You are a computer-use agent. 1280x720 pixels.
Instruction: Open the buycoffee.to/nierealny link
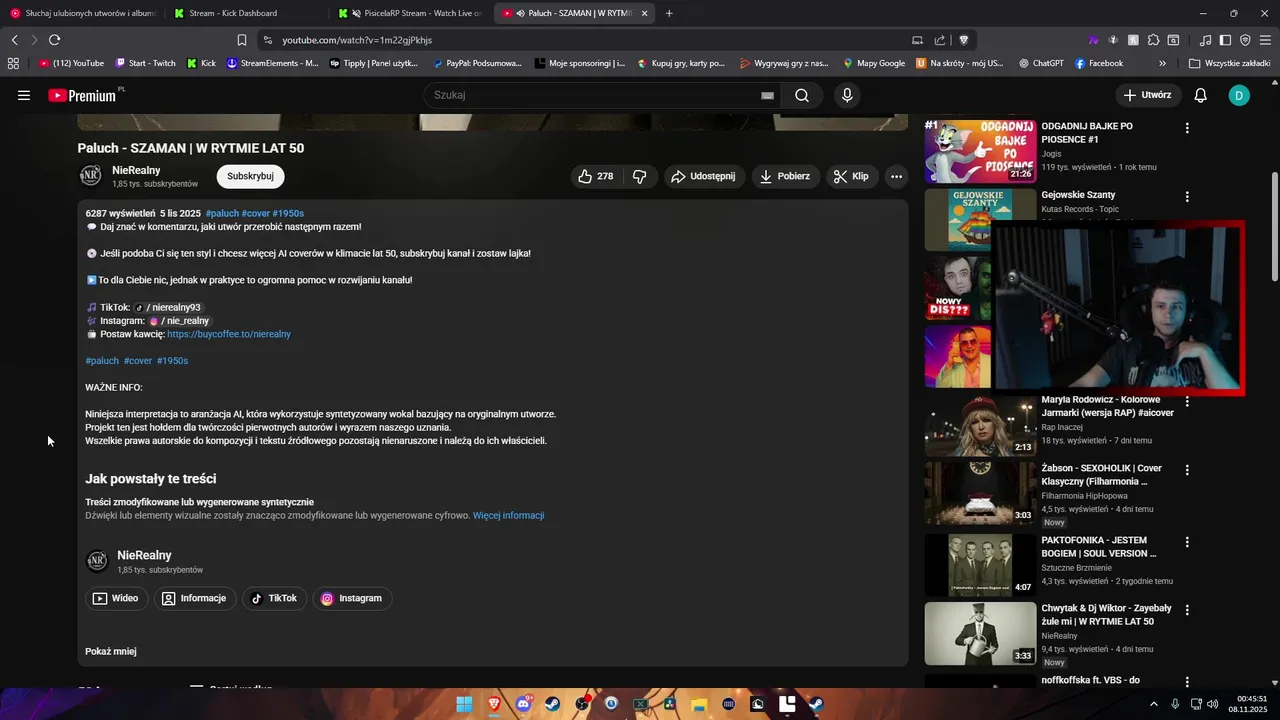(229, 334)
